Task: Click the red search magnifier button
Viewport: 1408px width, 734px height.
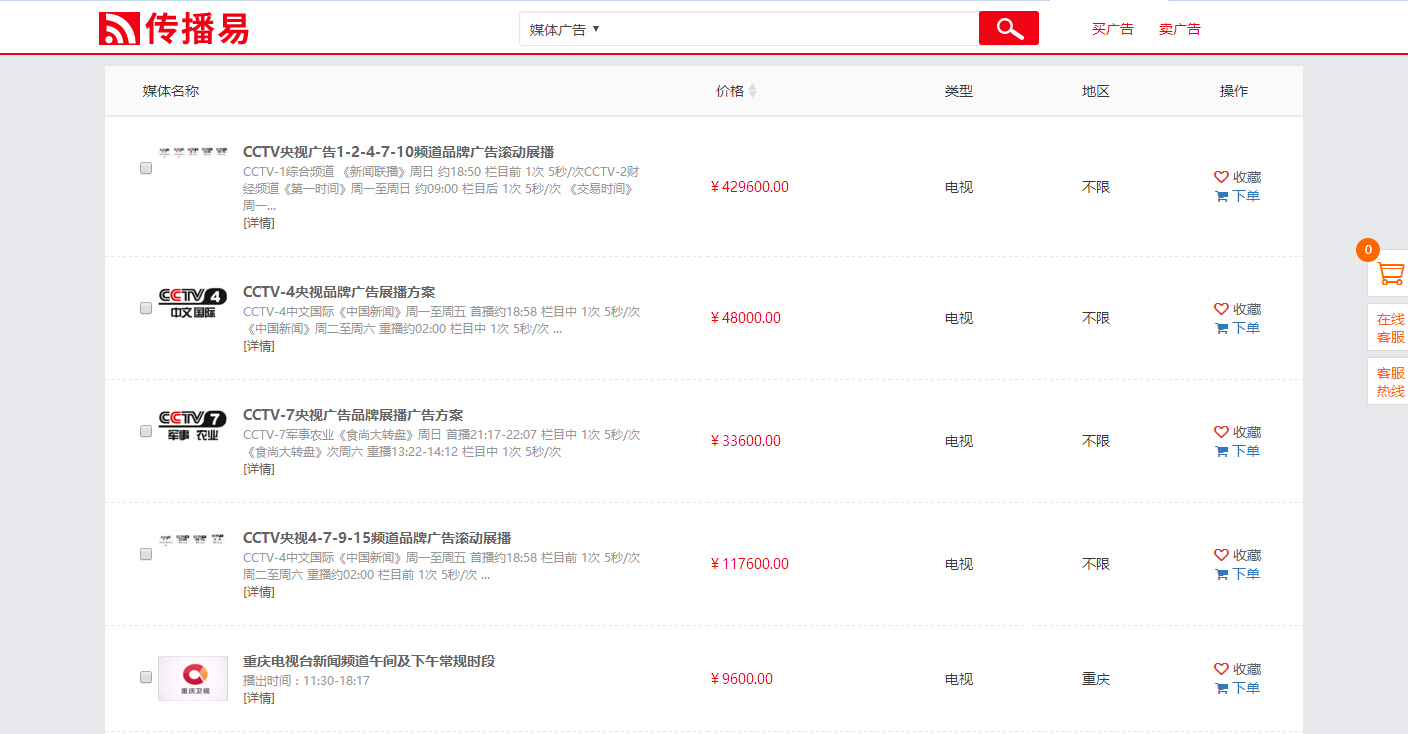Action: 1008,29
